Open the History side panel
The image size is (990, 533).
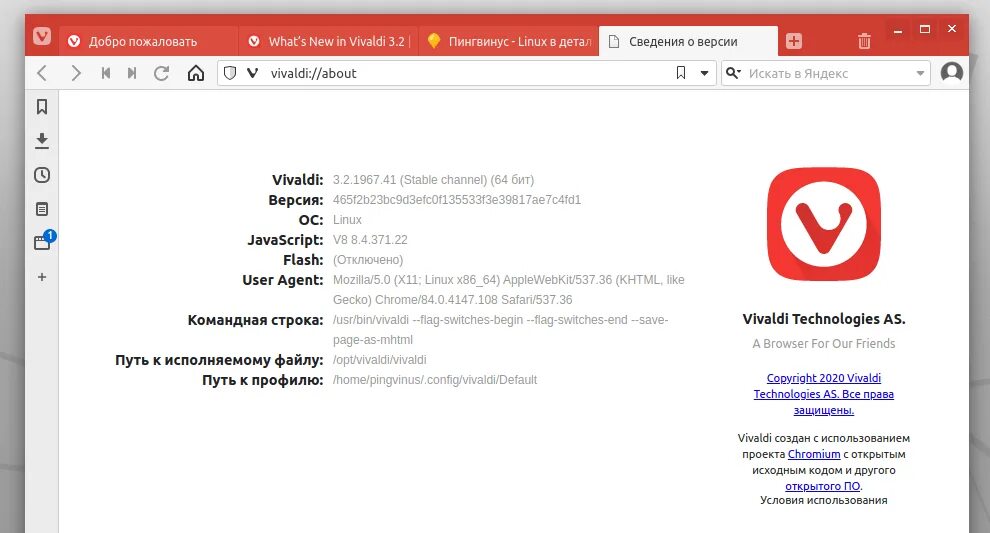42,175
